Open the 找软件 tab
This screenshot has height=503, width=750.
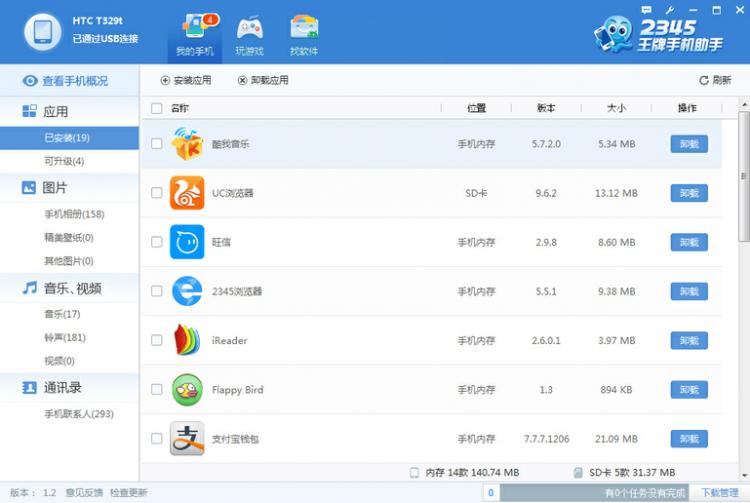pos(304,35)
